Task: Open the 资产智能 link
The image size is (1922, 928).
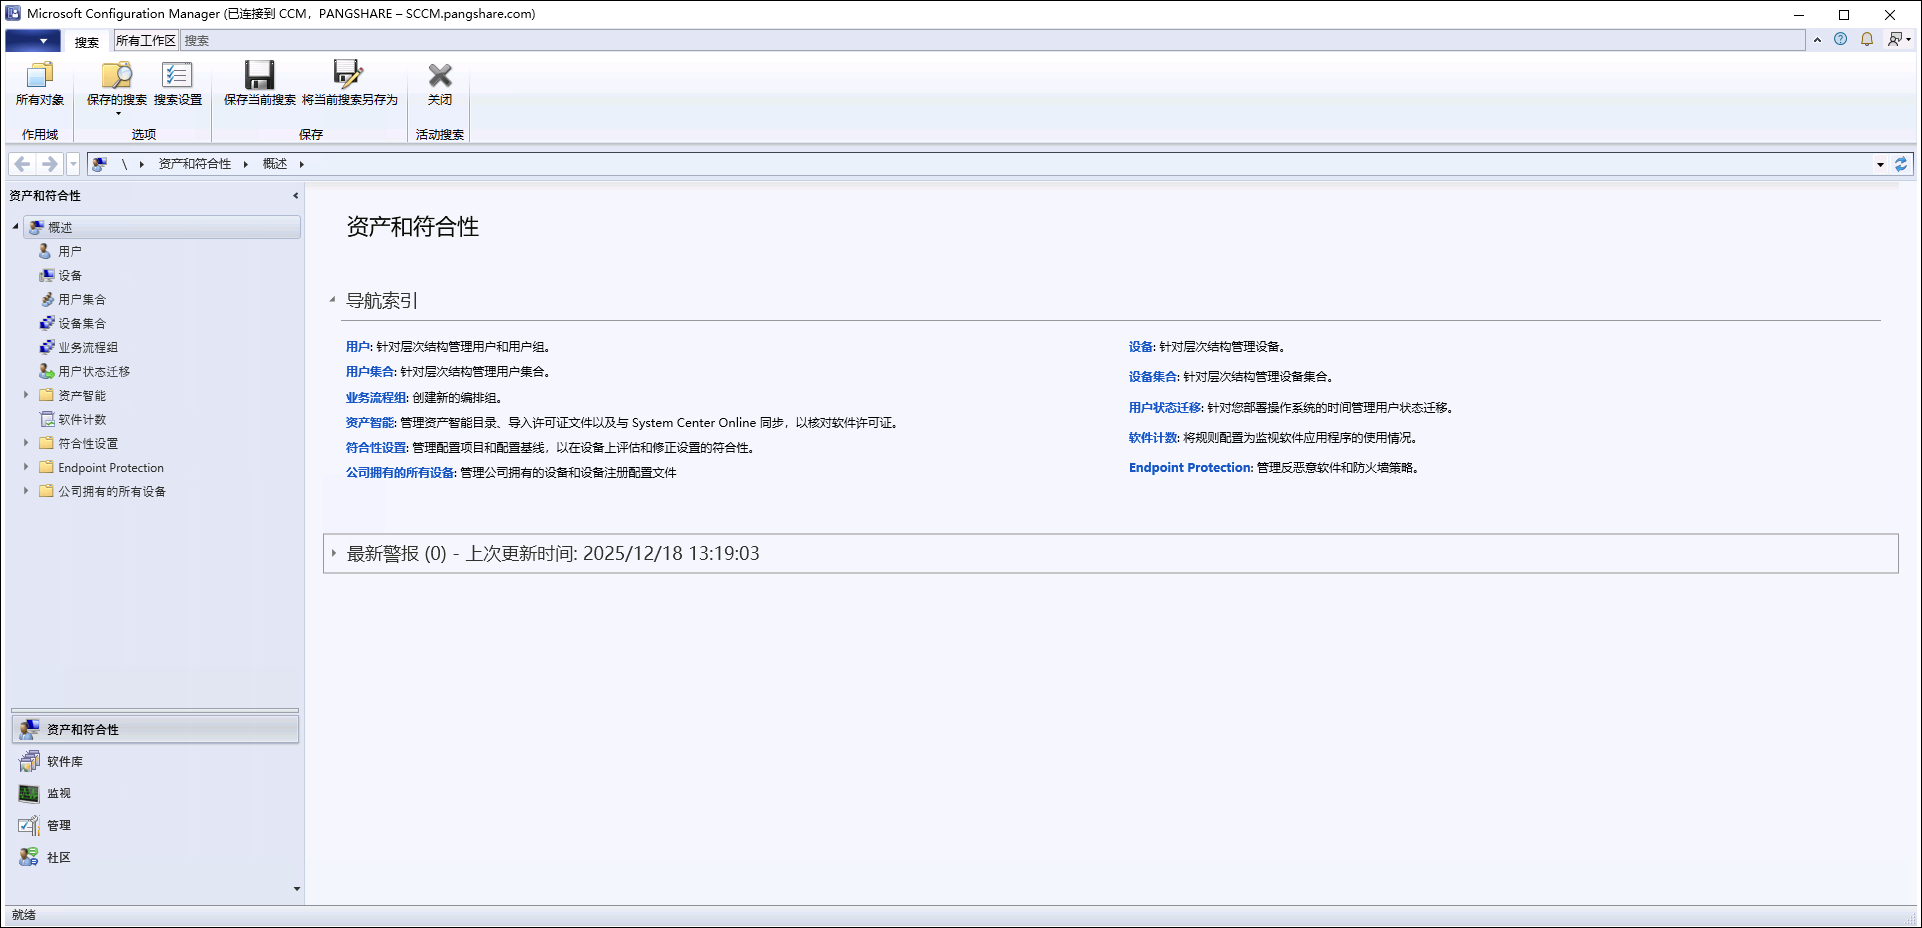Action: click(370, 423)
